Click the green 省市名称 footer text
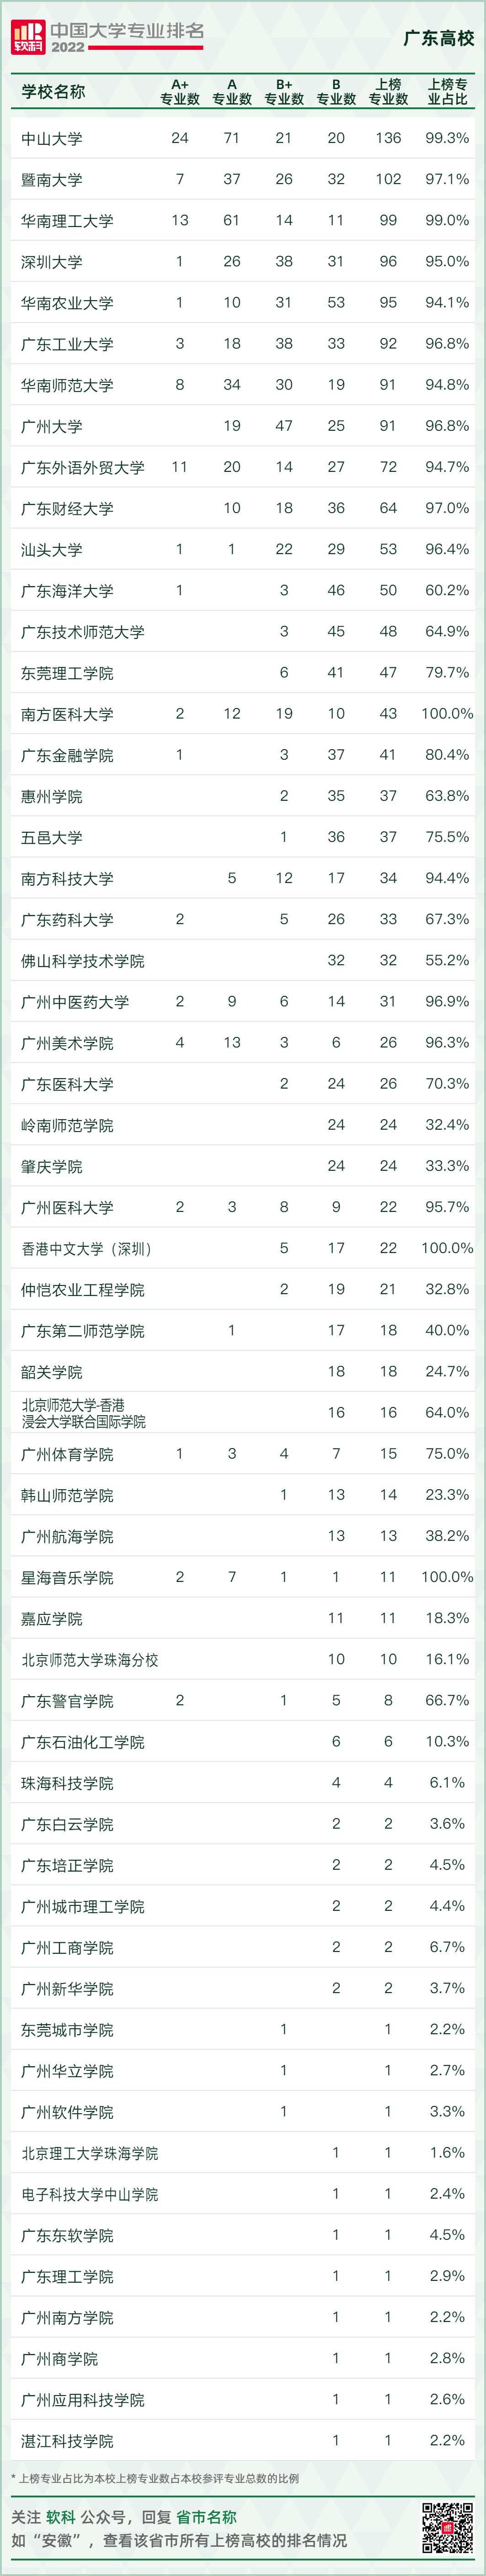Image resolution: width=486 pixels, height=2576 pixels. [207, 2516]
